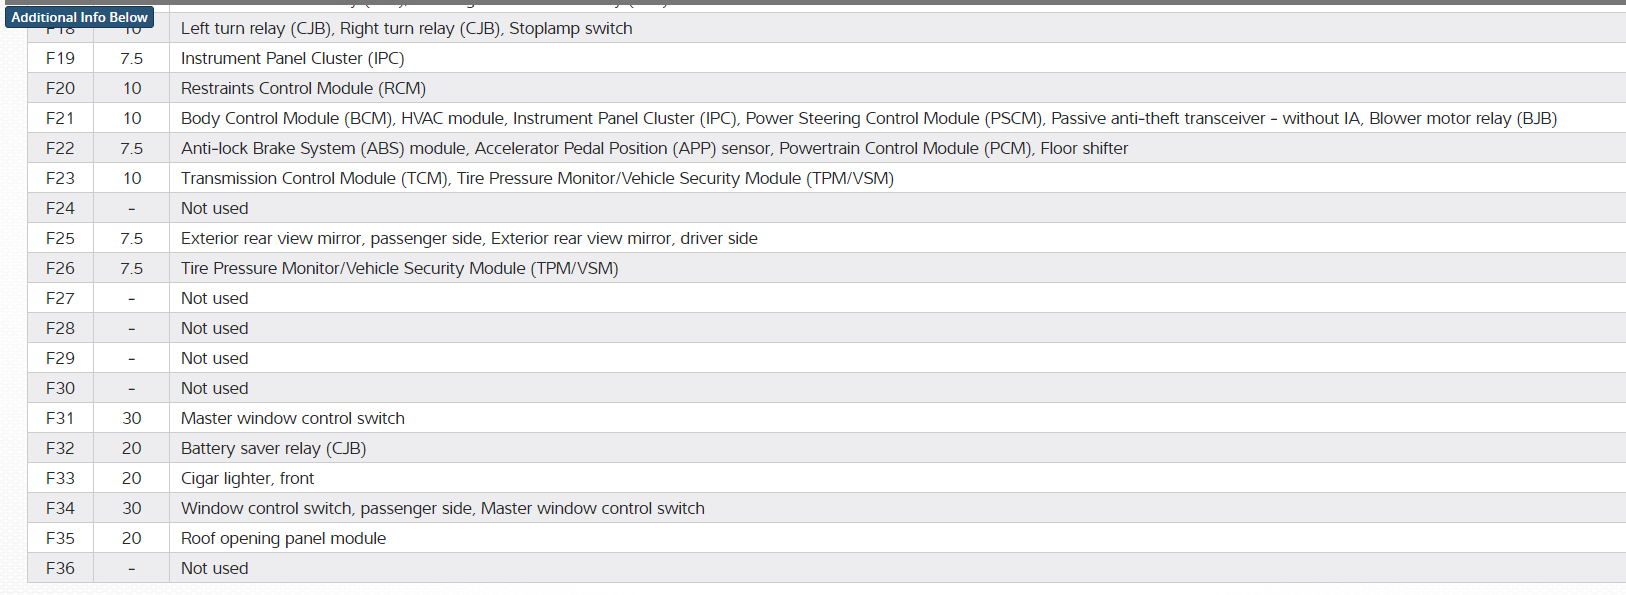The image size is (1626, 595).
Task: Click the Master window control switch entry
Action: (x=292, y=418)
